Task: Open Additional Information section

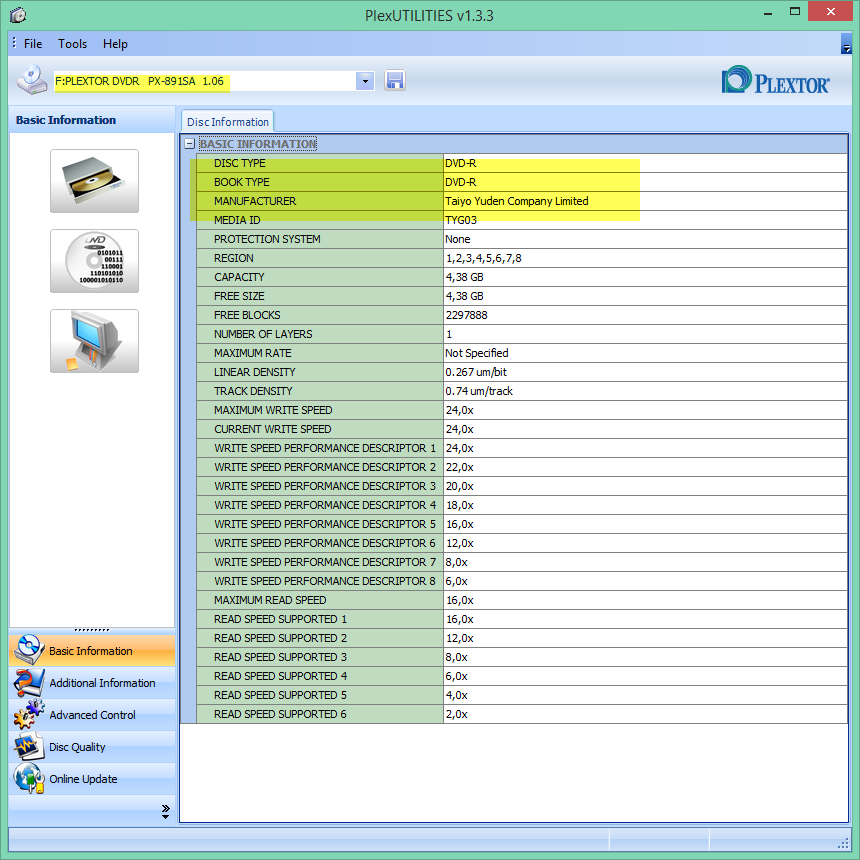Action: tap(92, 683)
